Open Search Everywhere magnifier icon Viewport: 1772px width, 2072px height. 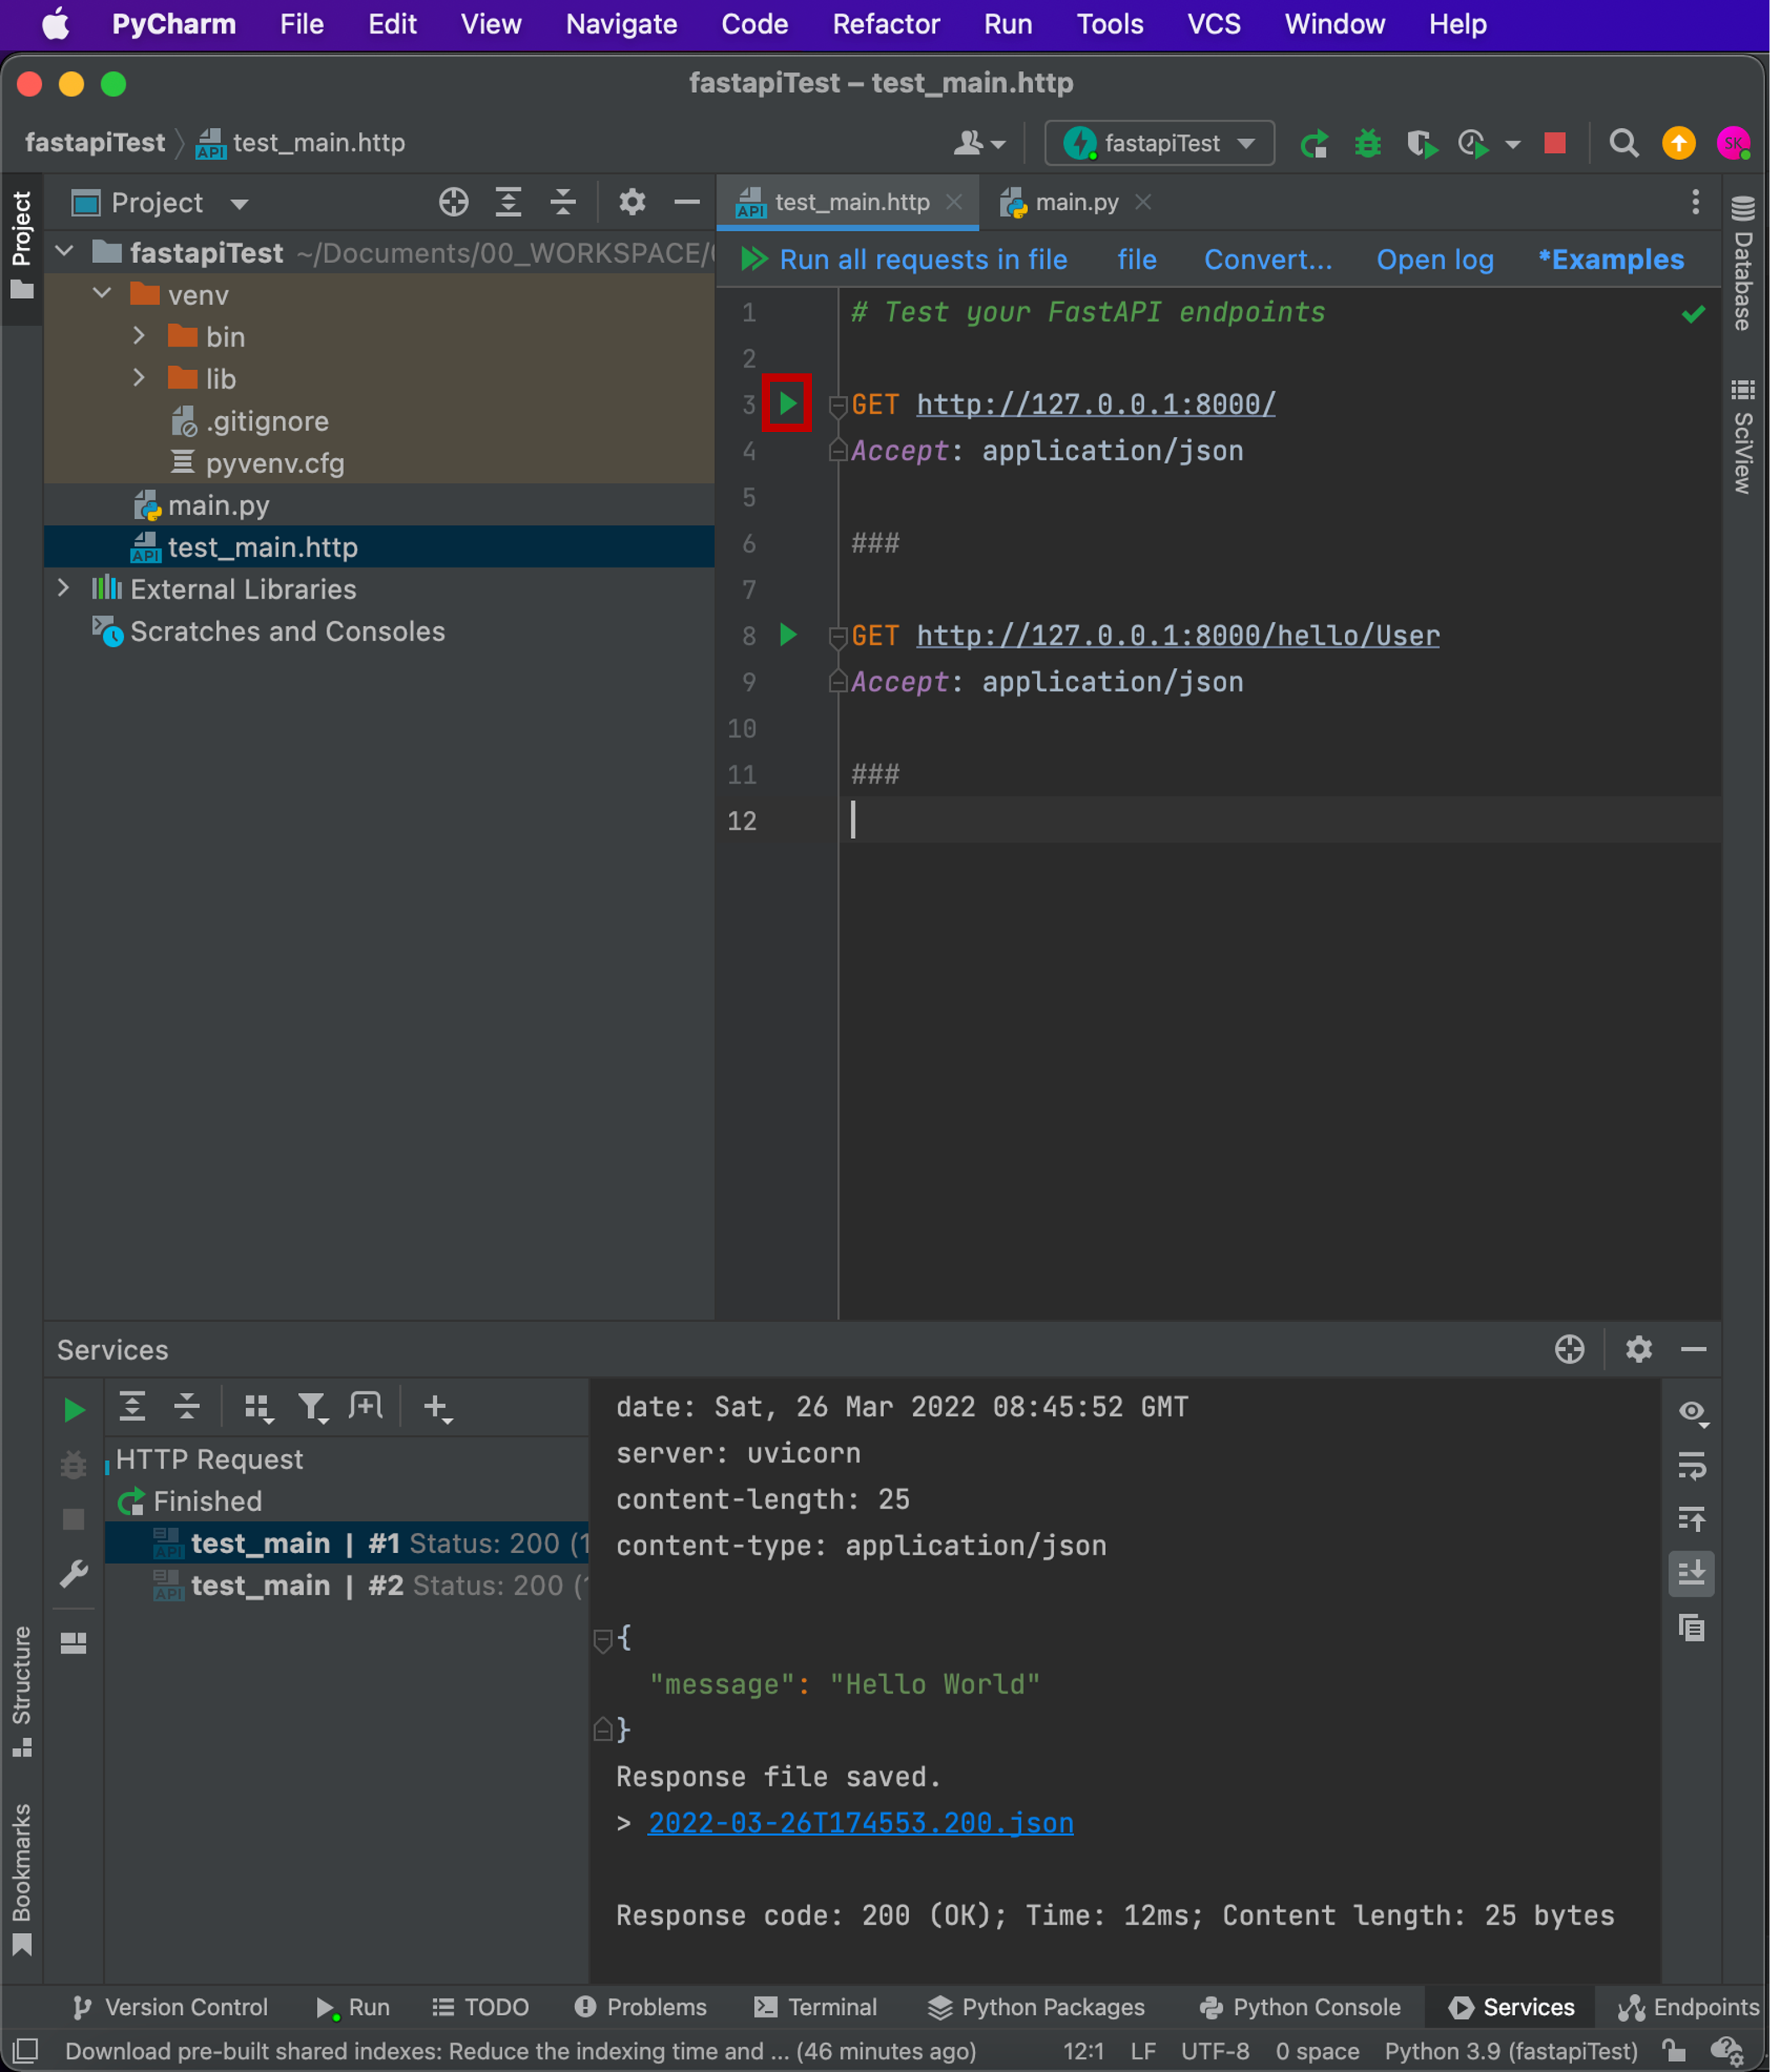(x=1623, y=144)
